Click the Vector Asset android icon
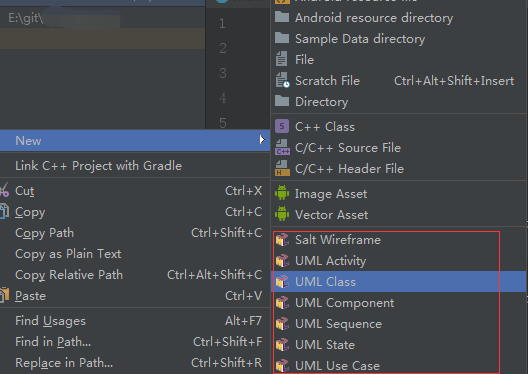The image size is (528, 374). tap(282, 214)
